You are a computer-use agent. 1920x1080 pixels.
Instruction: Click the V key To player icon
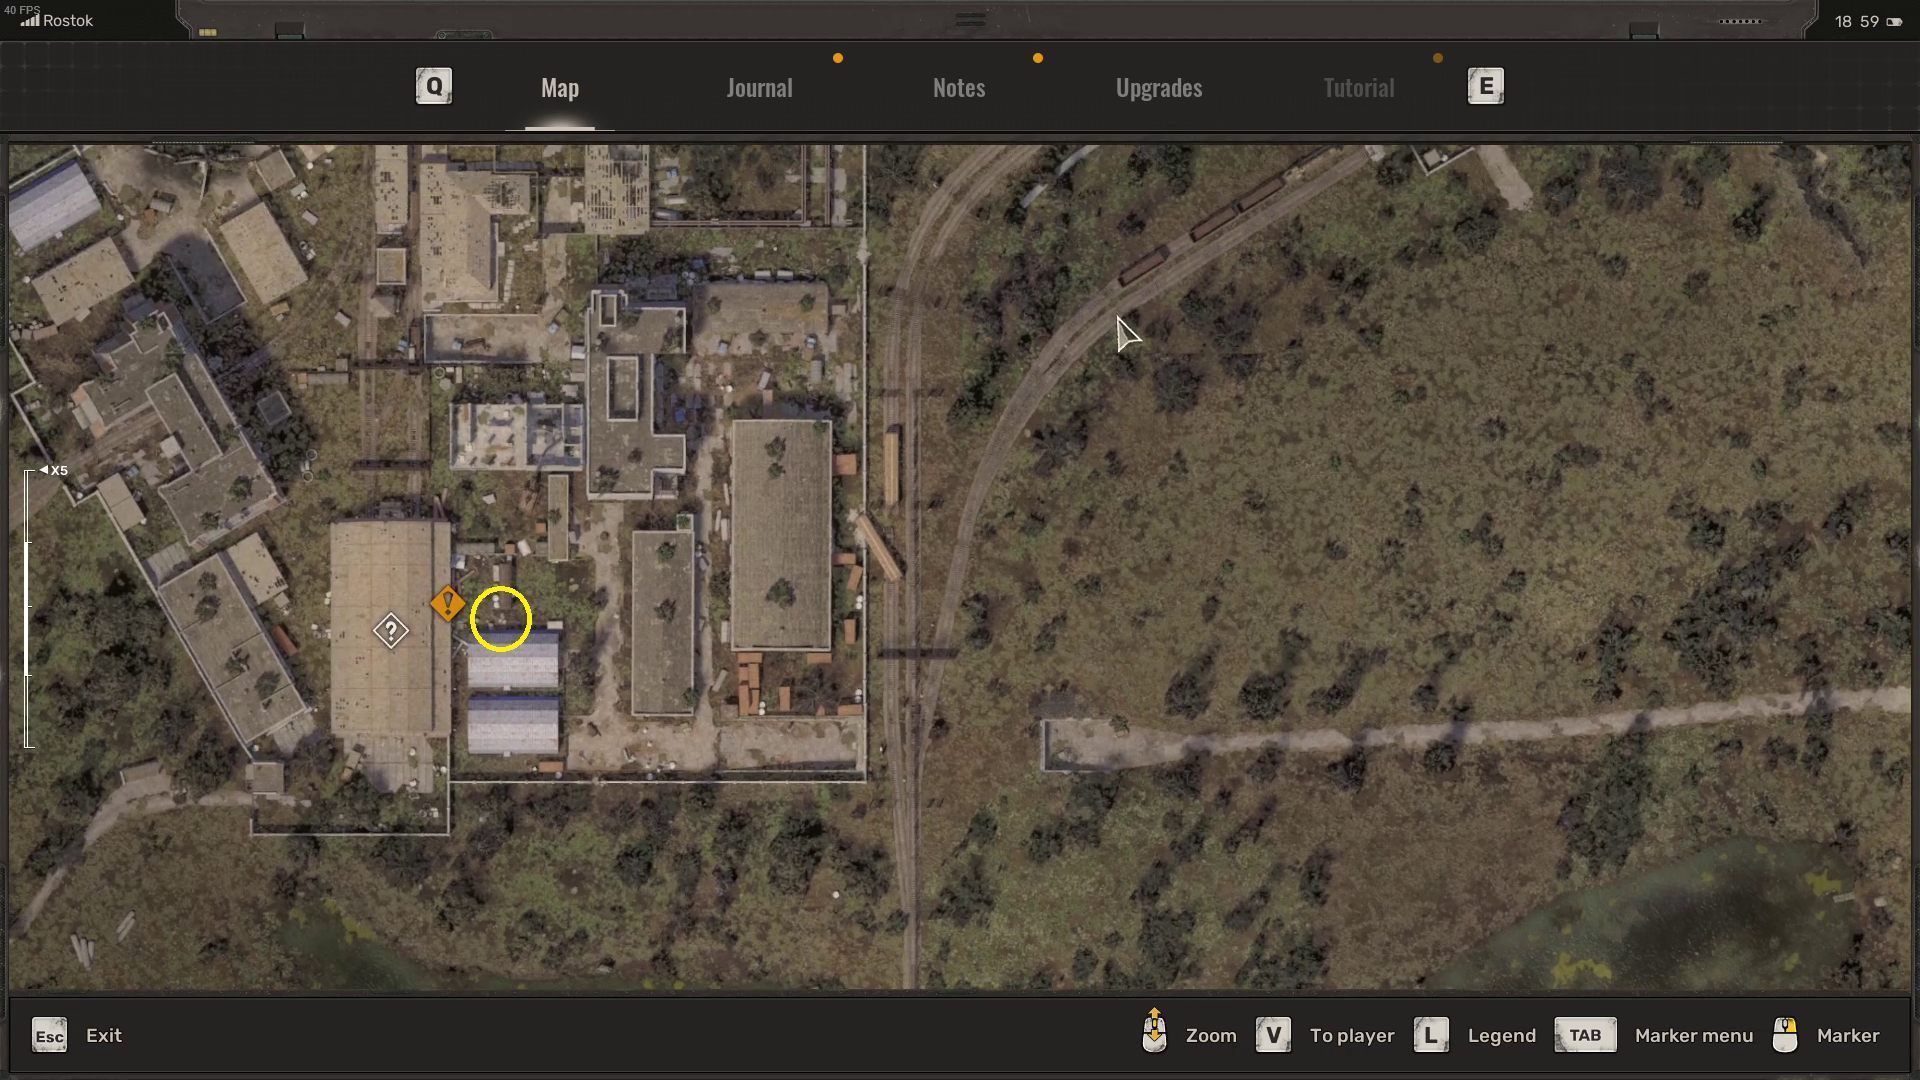point(1273,1035)
